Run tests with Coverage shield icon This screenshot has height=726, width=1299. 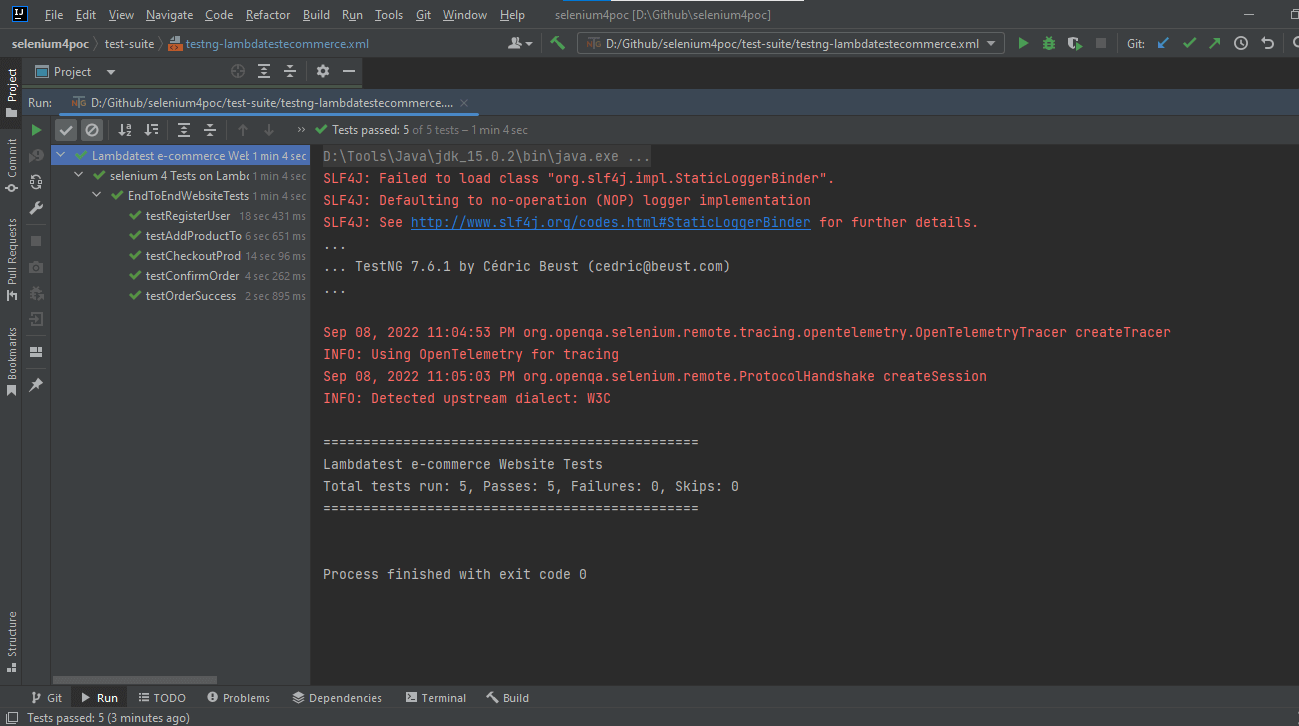point(1075,43)
